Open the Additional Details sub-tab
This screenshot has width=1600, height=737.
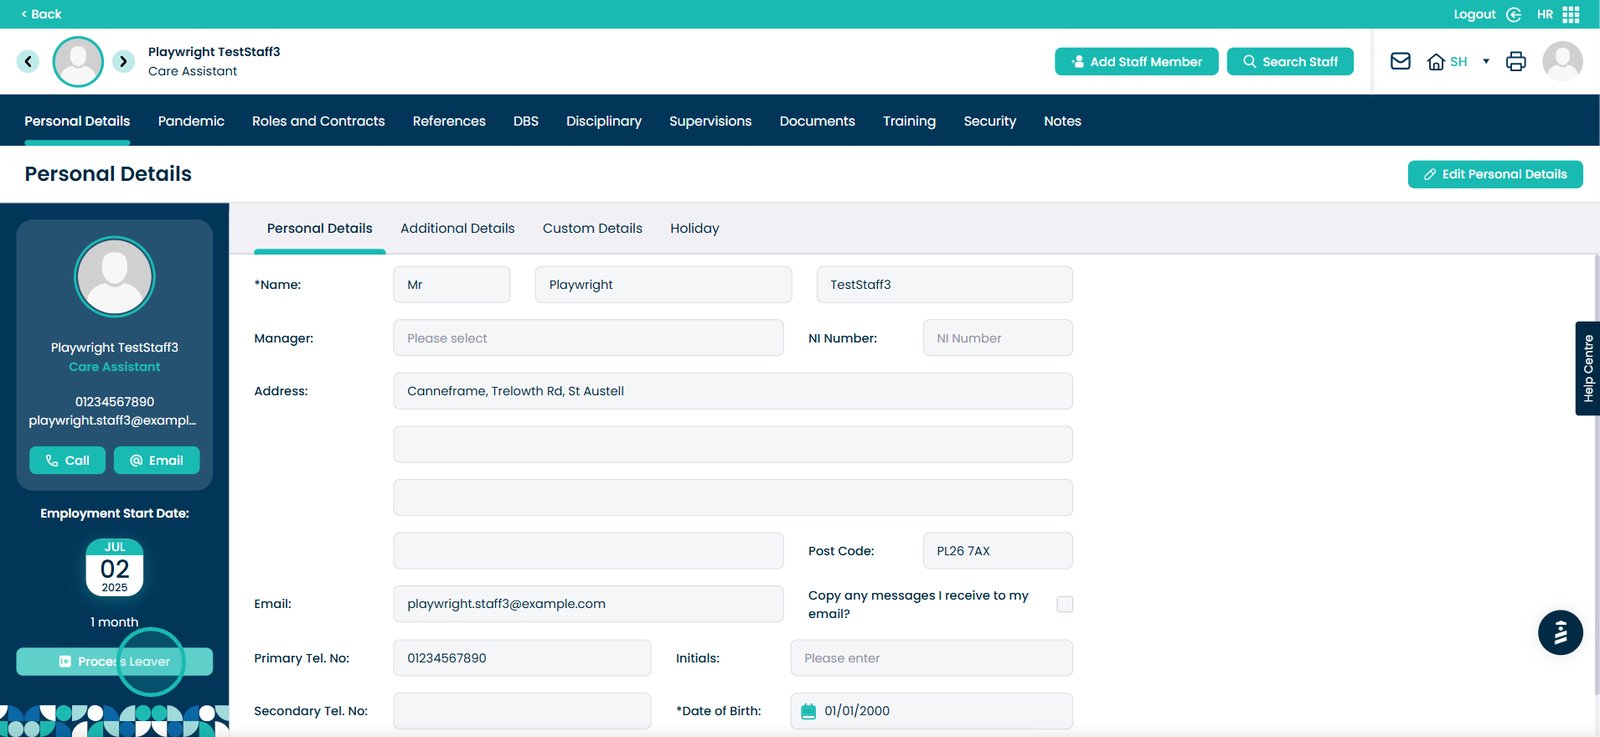pyautogui.click(x=457, y=228)
